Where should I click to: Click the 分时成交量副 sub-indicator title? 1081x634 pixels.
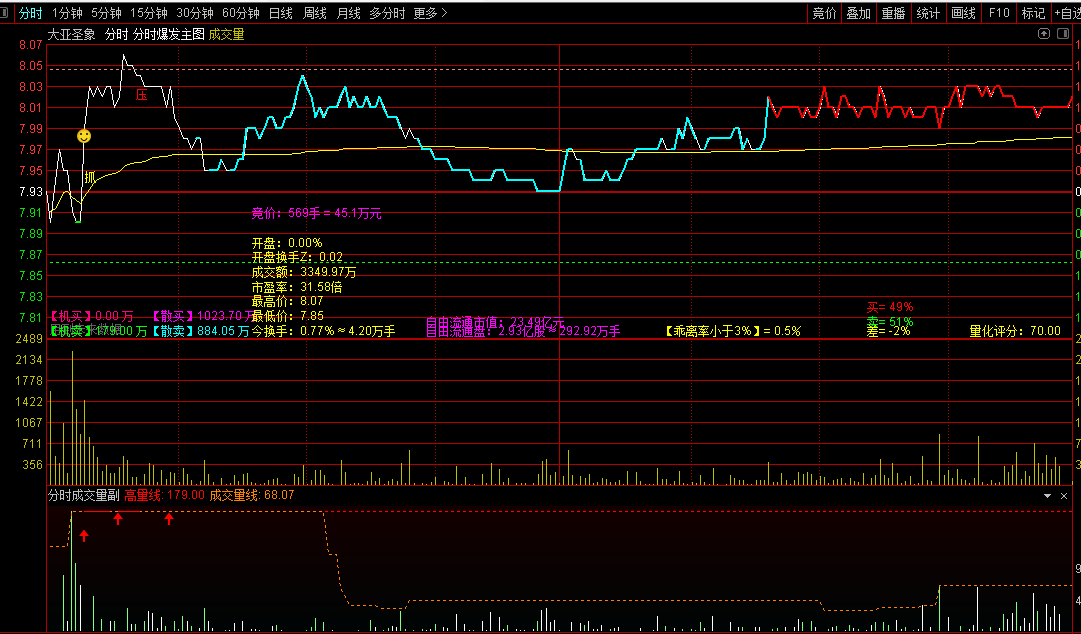coord(83,495)
